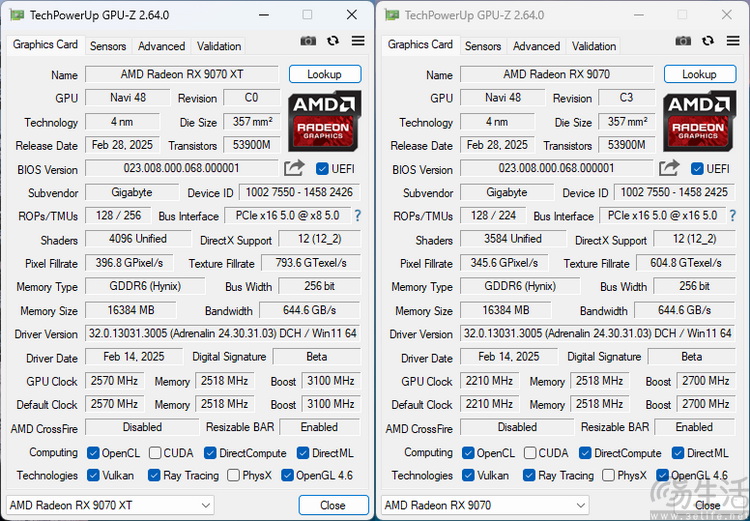Image resolution: width=750 pixels, height=521 pixels.
Task: Click Pixel Fillrate value '345.6 GPixel/s'
Action: pos(504,263)
